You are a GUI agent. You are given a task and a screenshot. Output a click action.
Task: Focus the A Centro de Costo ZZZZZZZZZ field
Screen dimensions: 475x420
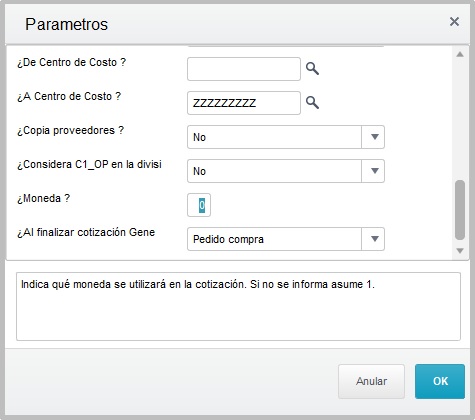(244, 103)
